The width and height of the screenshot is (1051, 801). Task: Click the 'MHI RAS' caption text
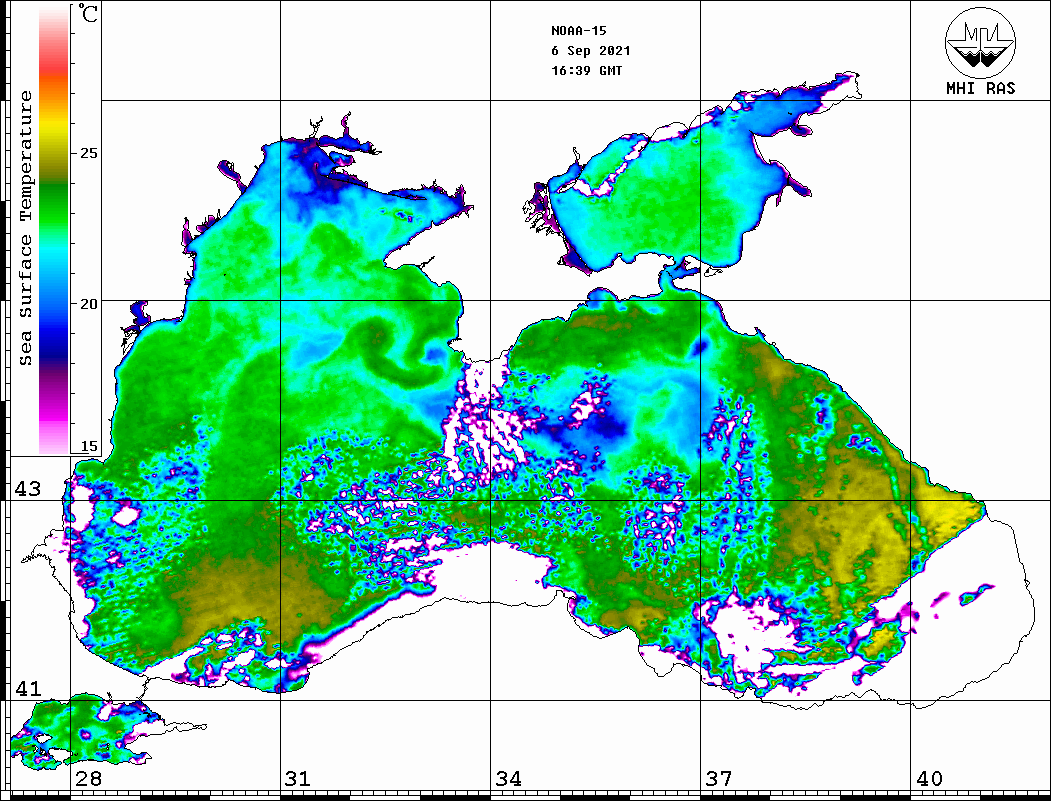981,88
